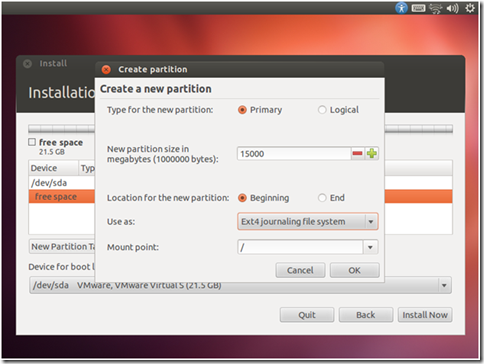The height and width of the screenshot is (364, 484).
Task: Click Cancel in Create partition dialog
Action: tap(300, 270)
